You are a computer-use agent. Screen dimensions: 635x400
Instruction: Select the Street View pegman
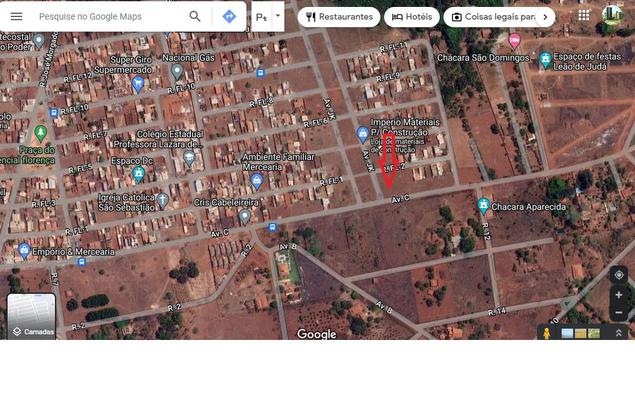coord(547,333)
